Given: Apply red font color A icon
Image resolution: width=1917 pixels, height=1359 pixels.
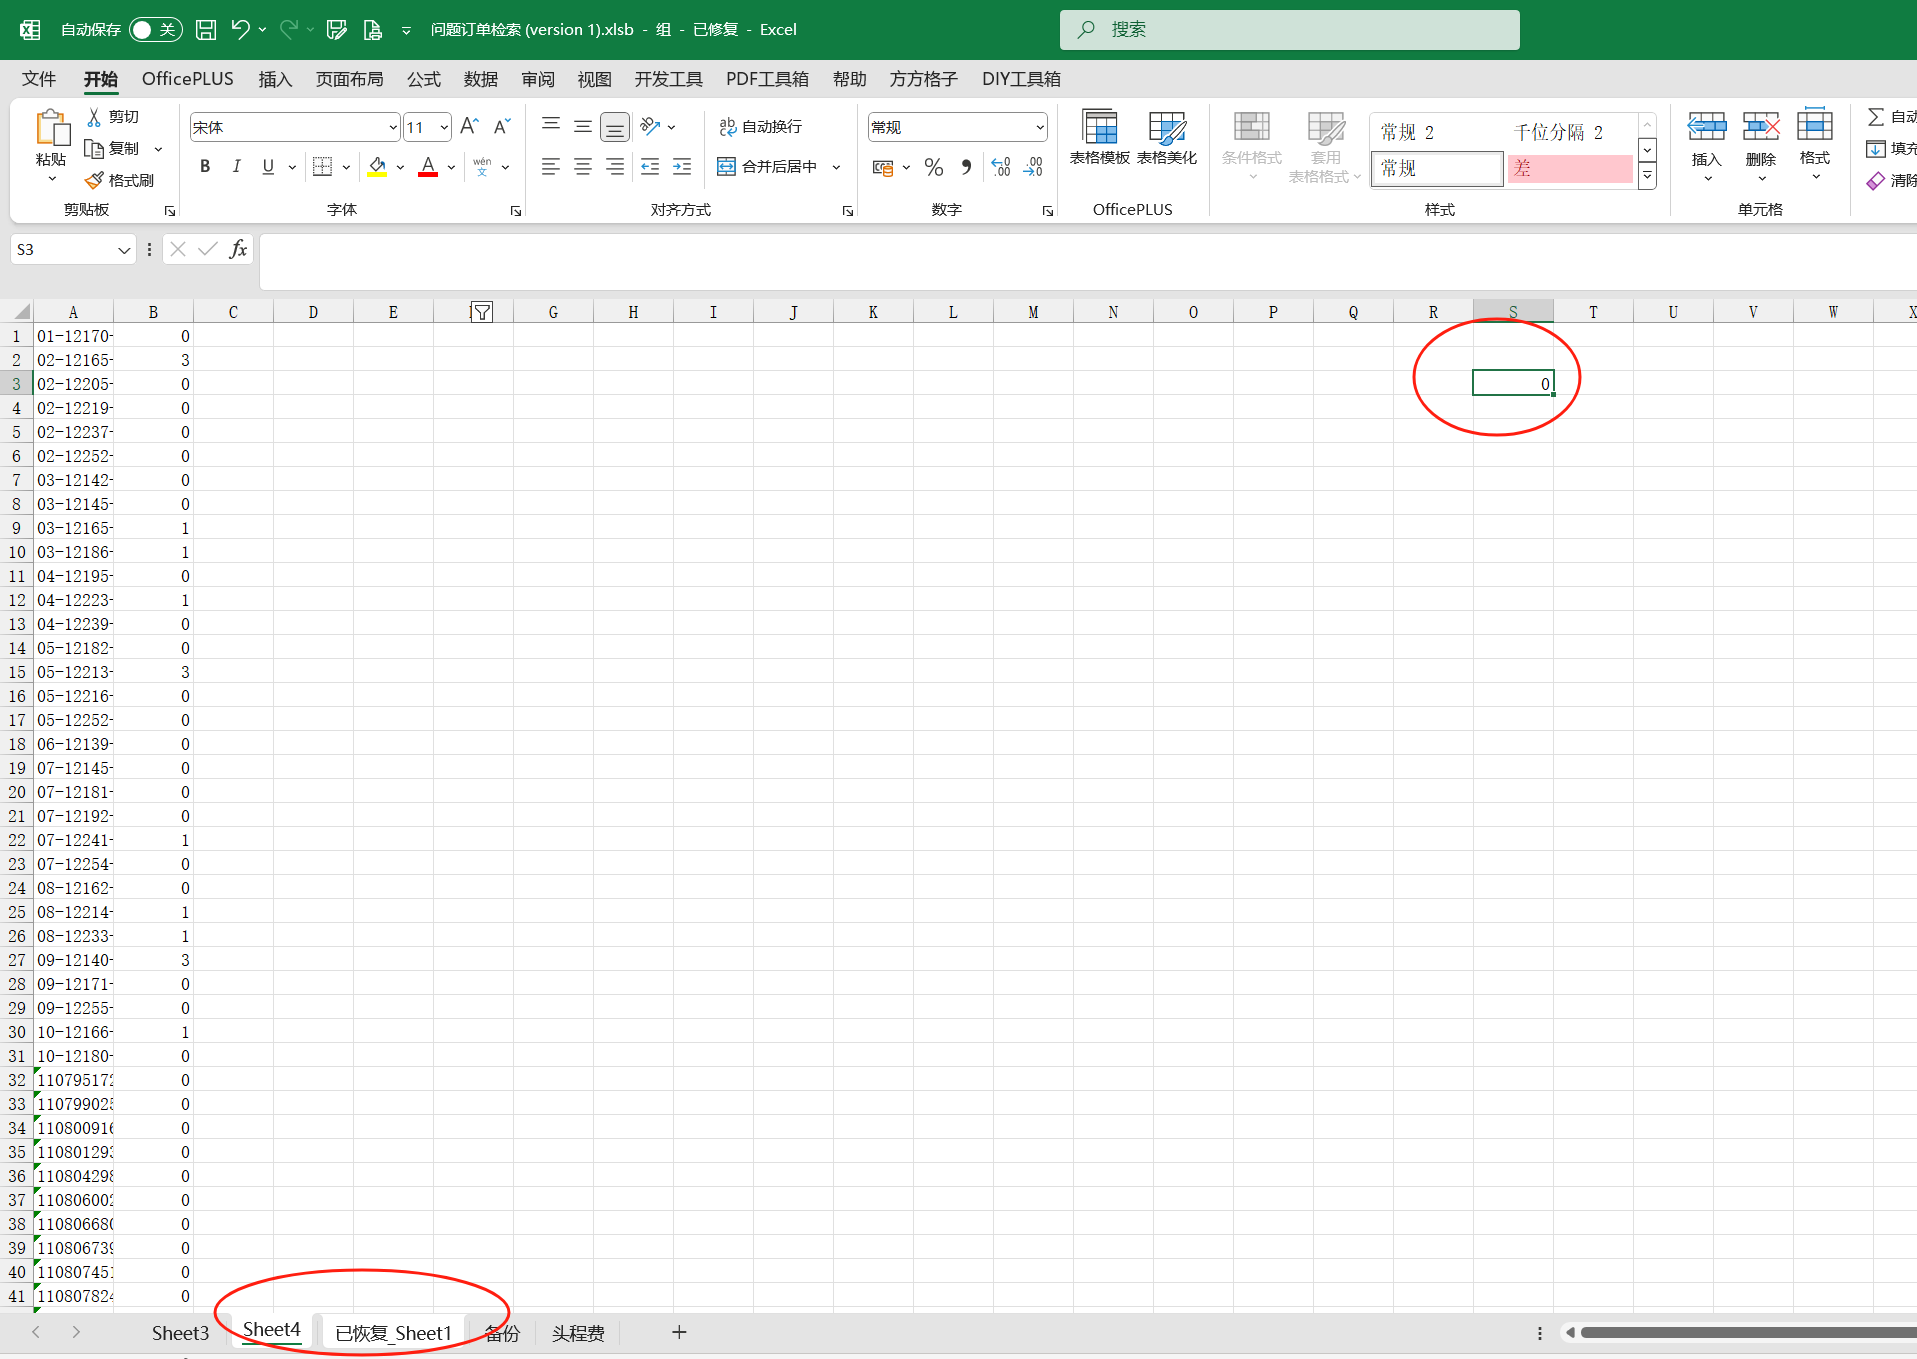Looking at the screenshot, I should pos(428,167).
